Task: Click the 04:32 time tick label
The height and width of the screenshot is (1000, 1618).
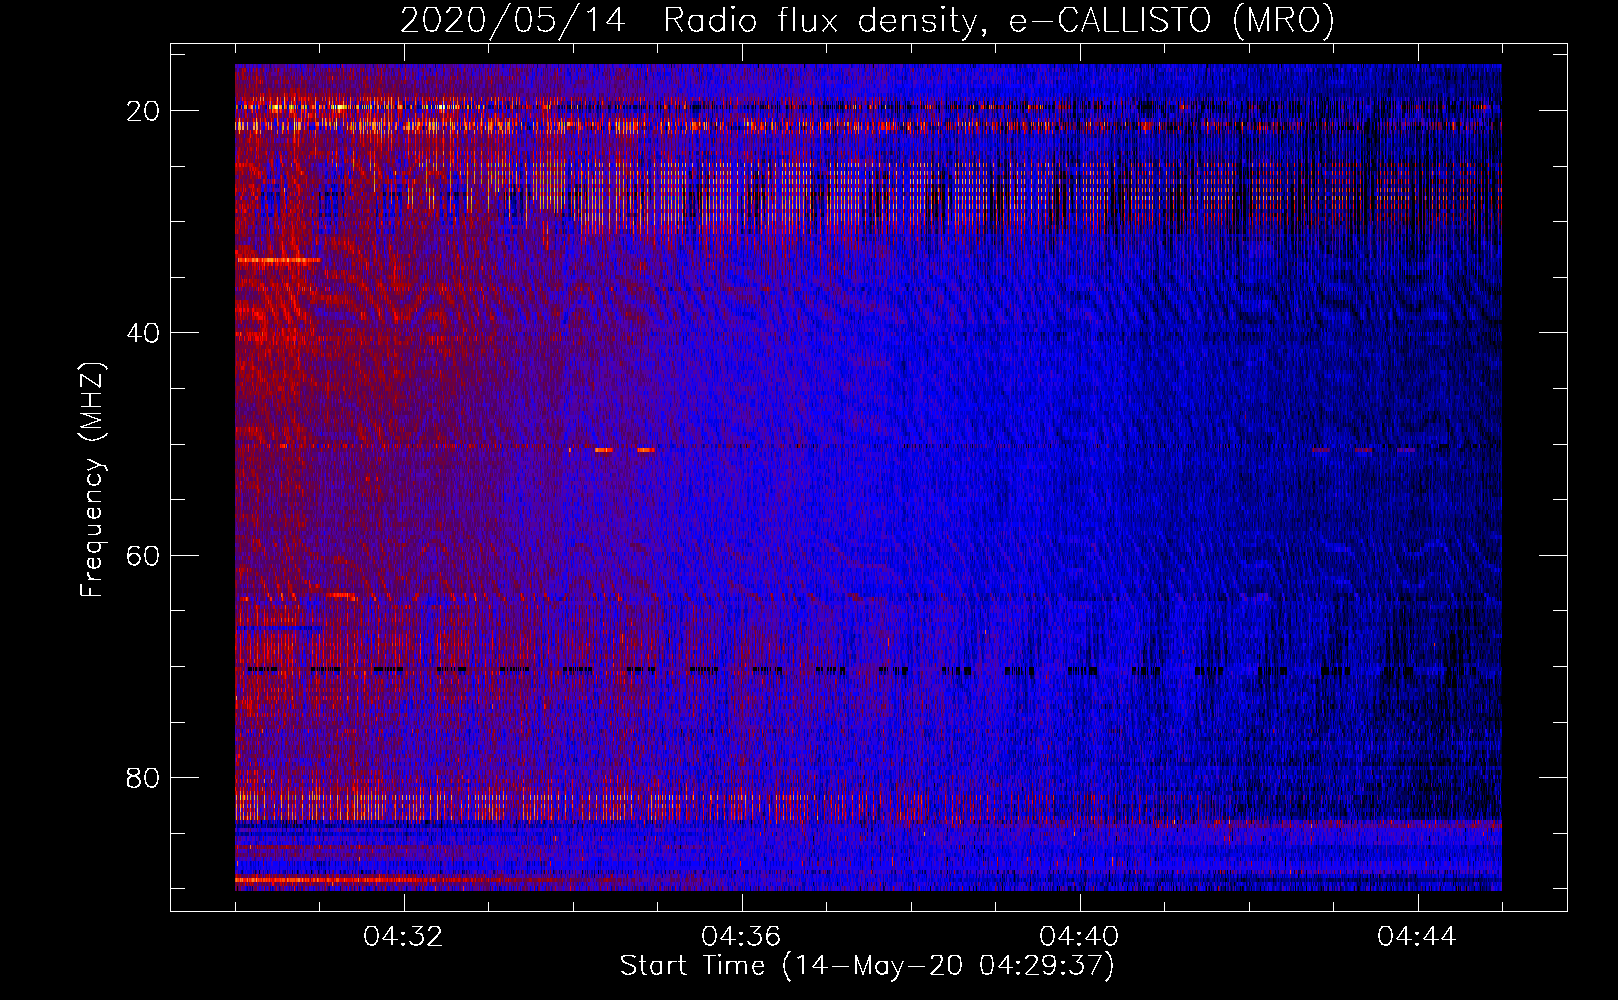Action: pyautogui.click(x=403, y=937)
